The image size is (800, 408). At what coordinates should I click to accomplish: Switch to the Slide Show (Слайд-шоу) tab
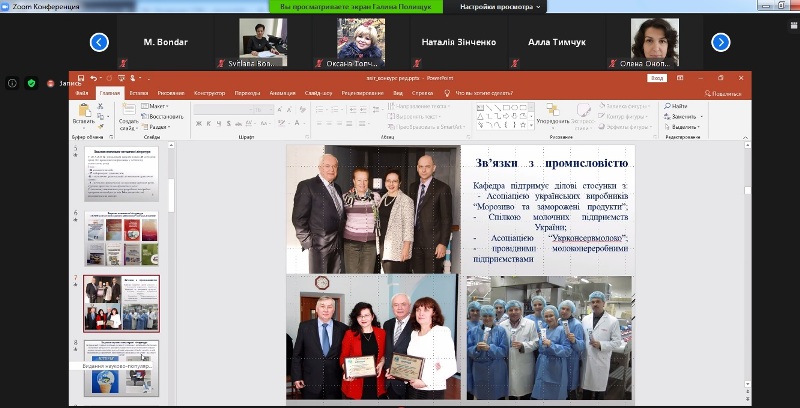pos(318,93)
